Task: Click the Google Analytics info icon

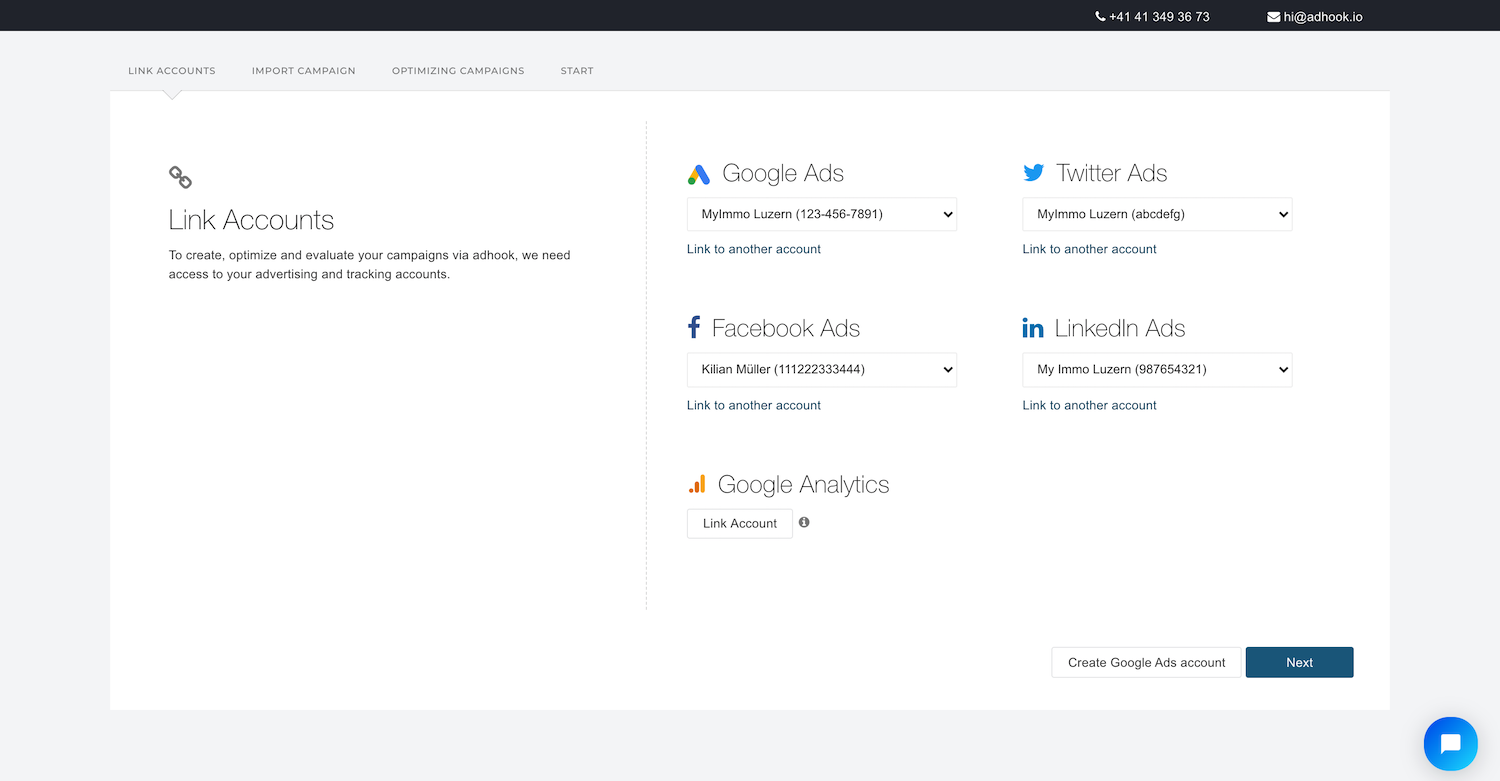Action: [804, 522]
